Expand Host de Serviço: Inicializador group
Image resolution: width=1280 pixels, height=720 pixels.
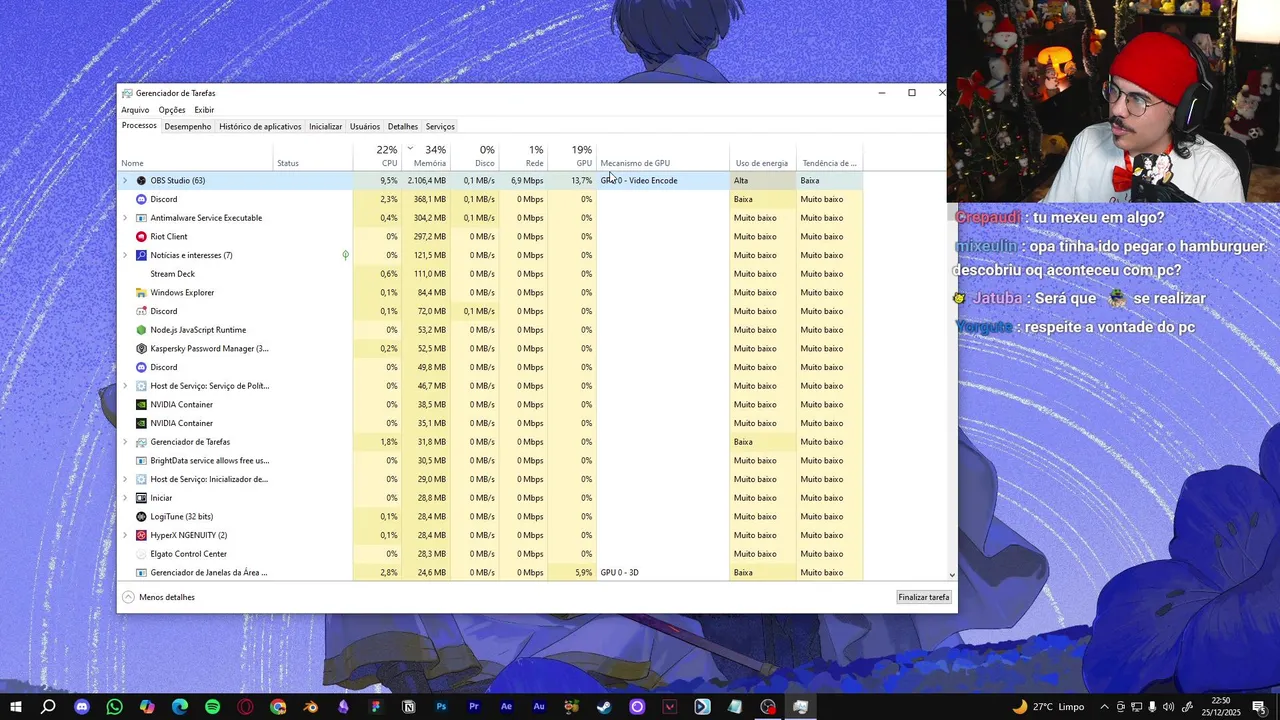click(125, 479)
